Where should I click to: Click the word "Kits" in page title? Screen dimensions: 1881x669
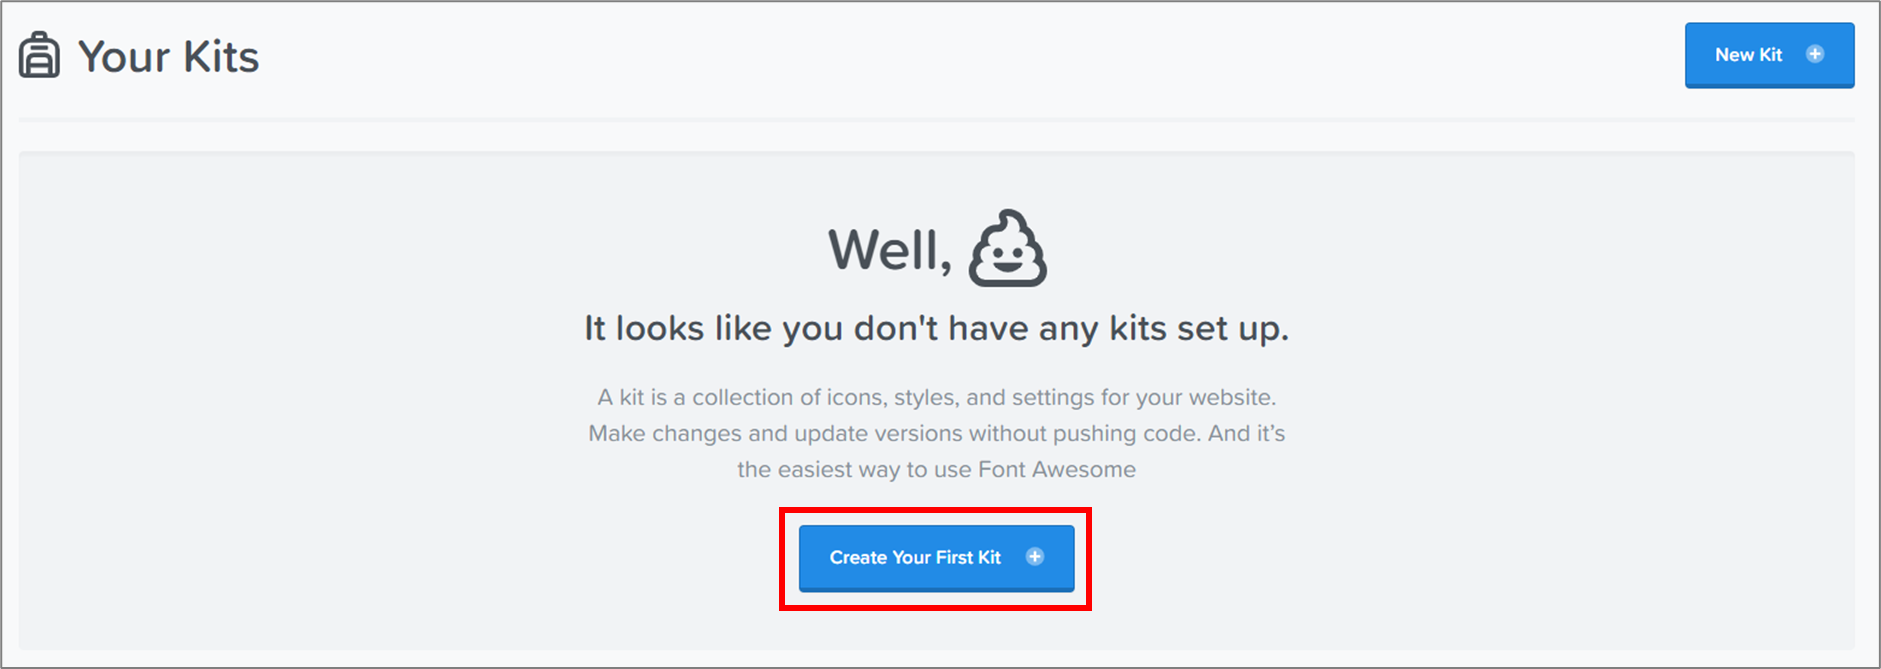(x=221, y=57)
